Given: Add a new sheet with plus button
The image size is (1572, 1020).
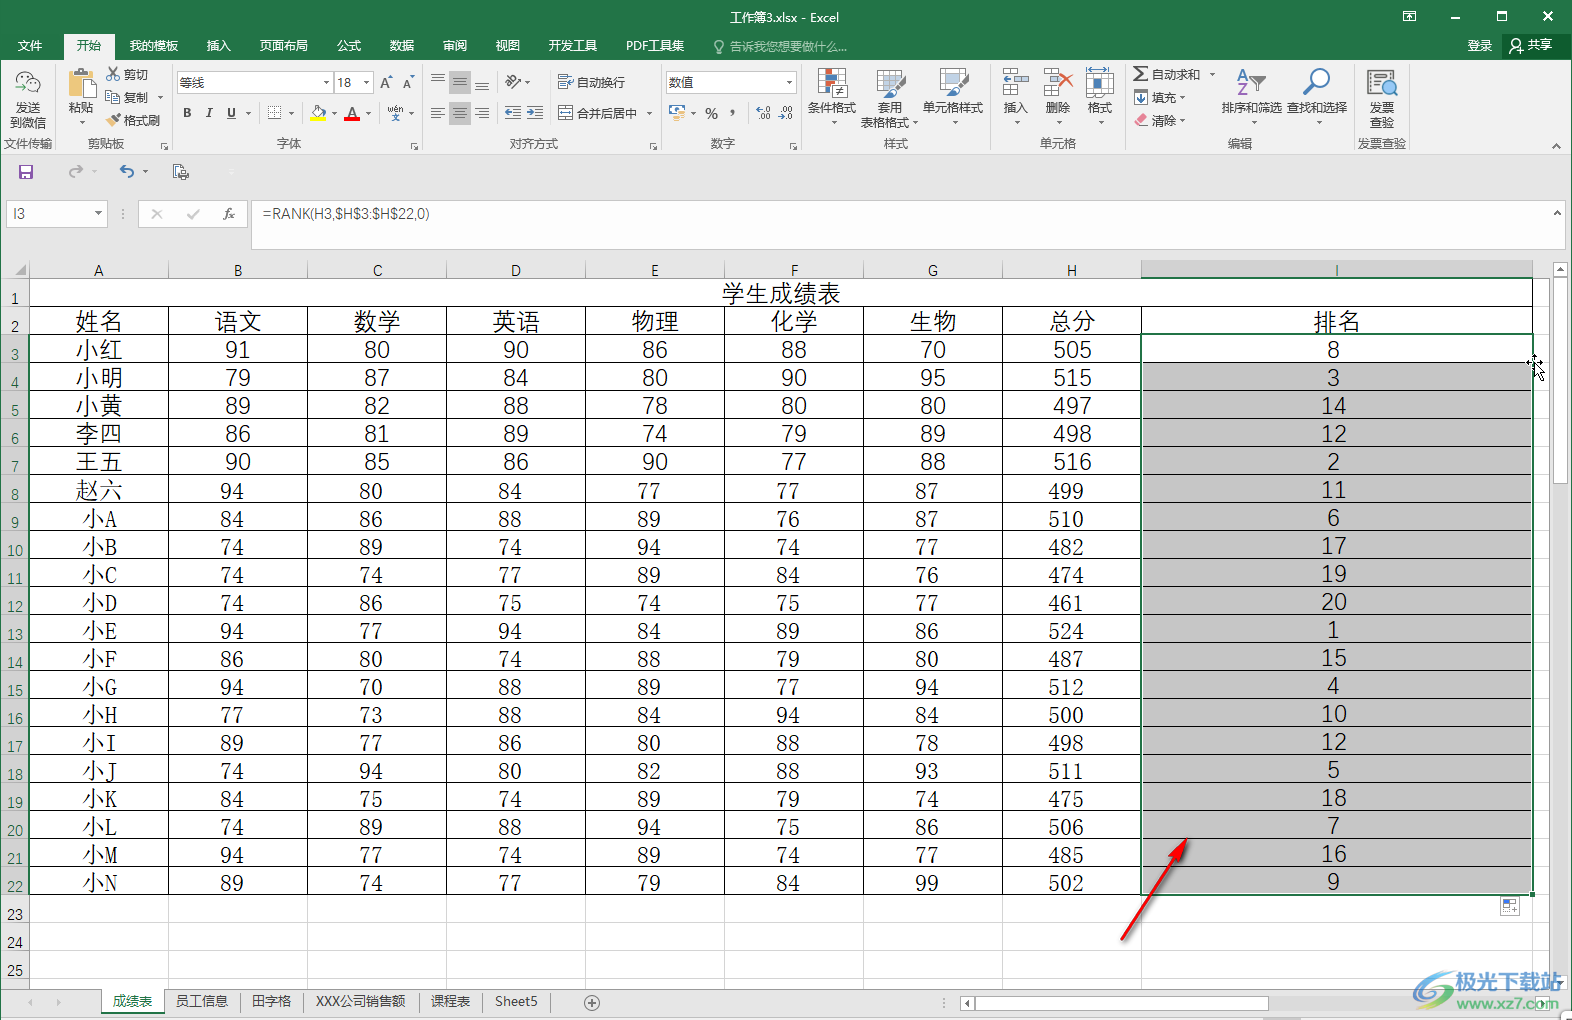Looking at the screenshot, I should point(592,1002).
